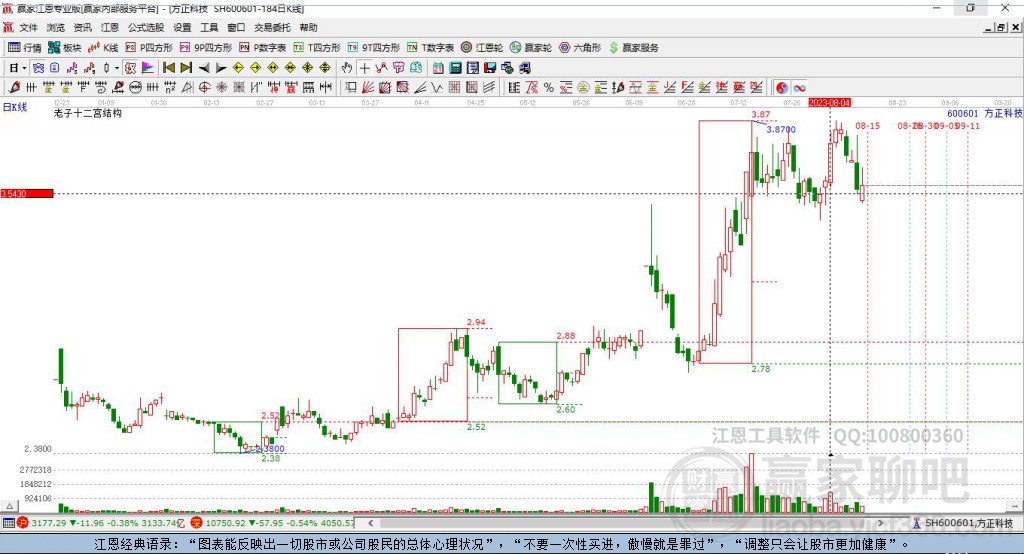1024x554 pixels.
Task: Toggle the crosshair cursor tool
Action: (x=364, y=68)
